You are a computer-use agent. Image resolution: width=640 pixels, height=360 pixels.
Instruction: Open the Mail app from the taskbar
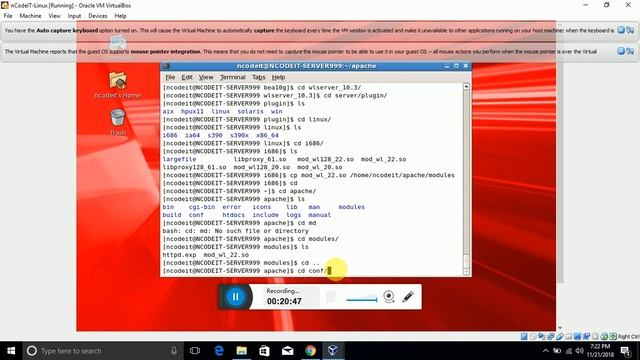coord(287,351)
